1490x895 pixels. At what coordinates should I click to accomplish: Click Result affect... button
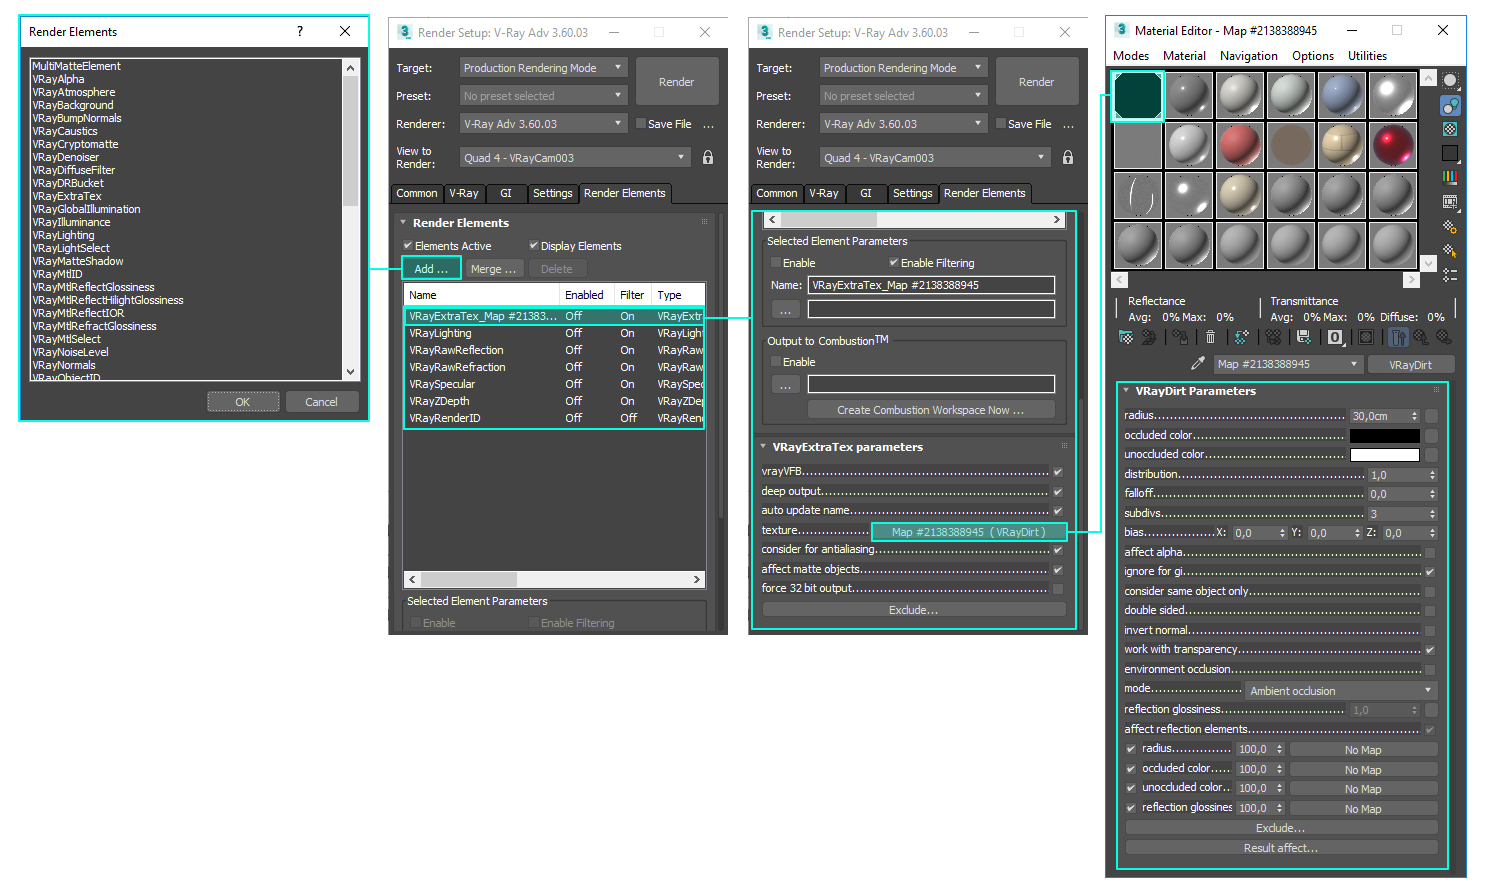(1281, 848)
